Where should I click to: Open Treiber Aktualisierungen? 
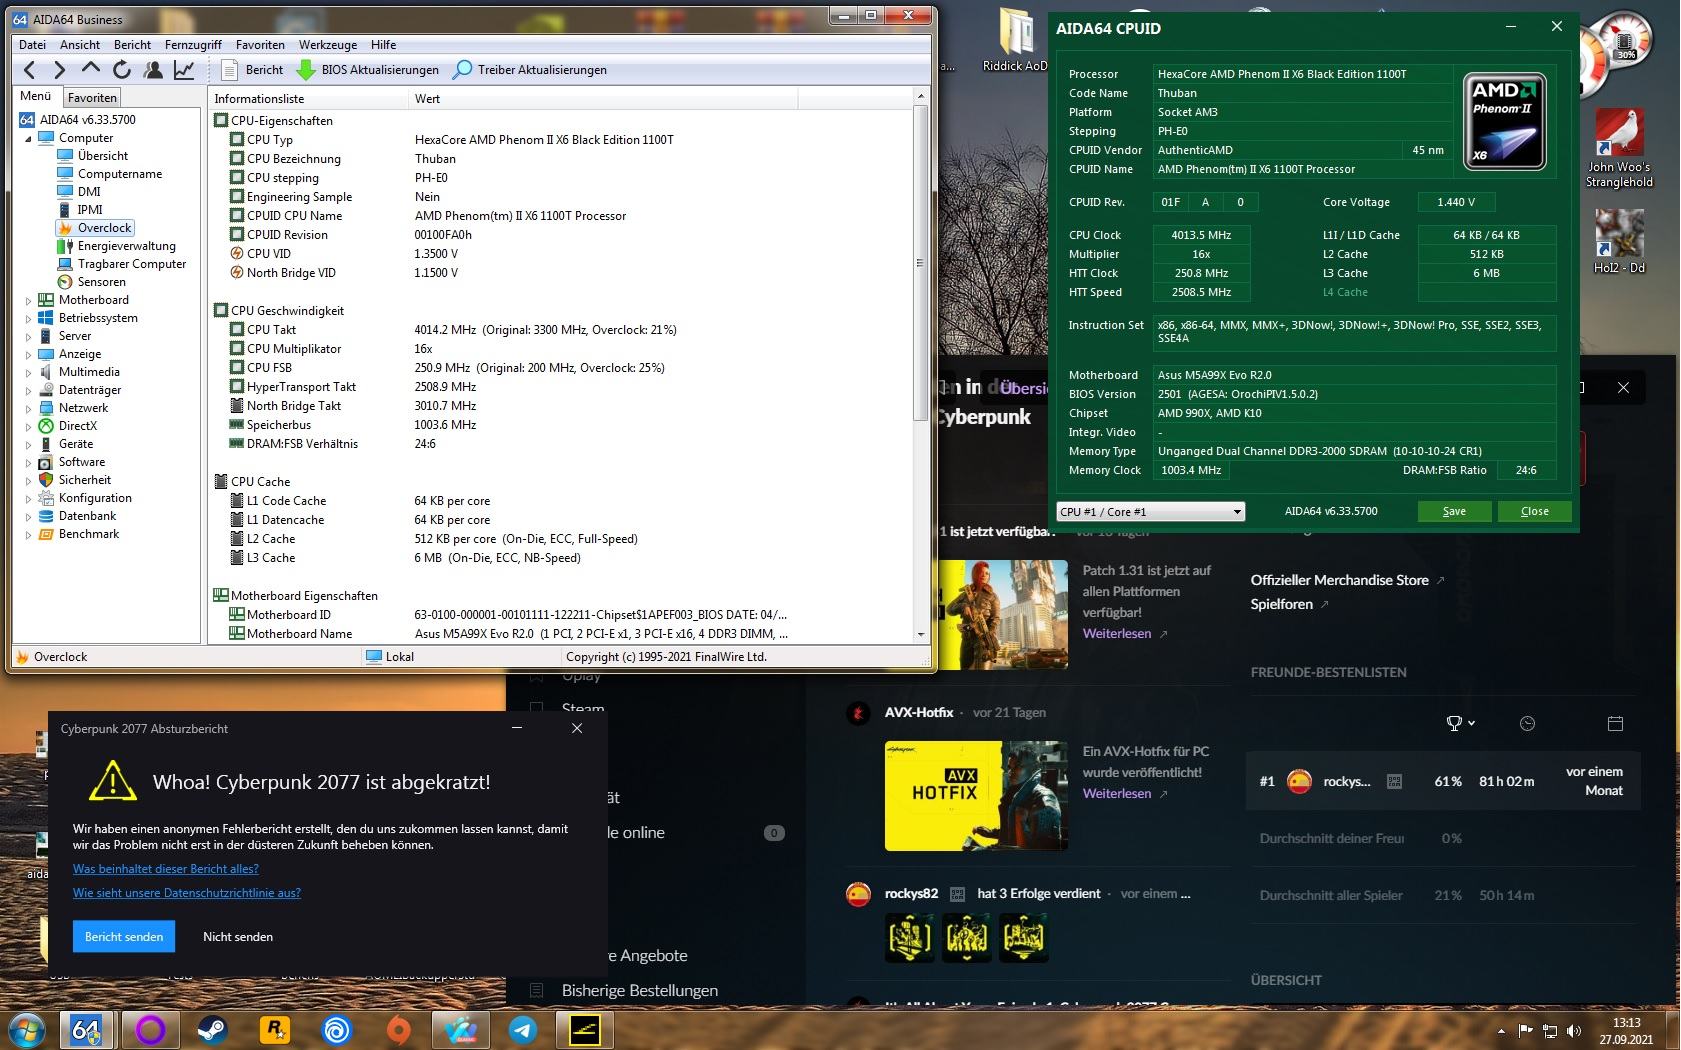[x=530, y=69]
